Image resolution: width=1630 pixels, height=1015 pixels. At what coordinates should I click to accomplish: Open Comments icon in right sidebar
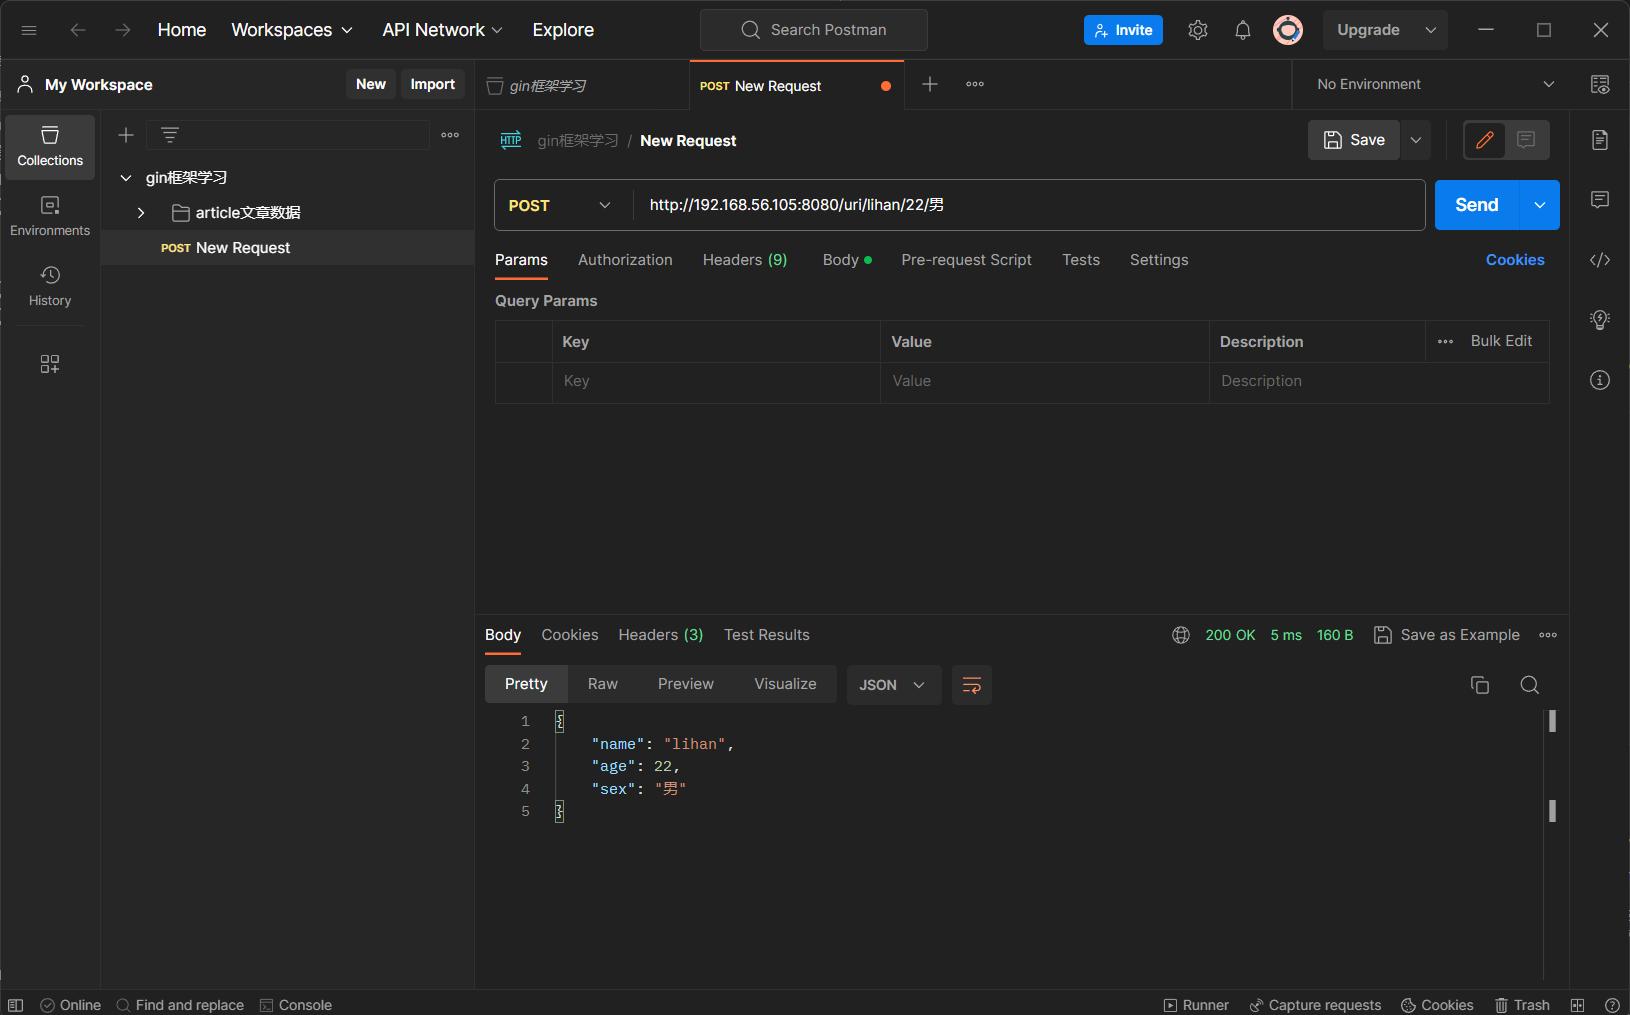[x=1600, y=199]
